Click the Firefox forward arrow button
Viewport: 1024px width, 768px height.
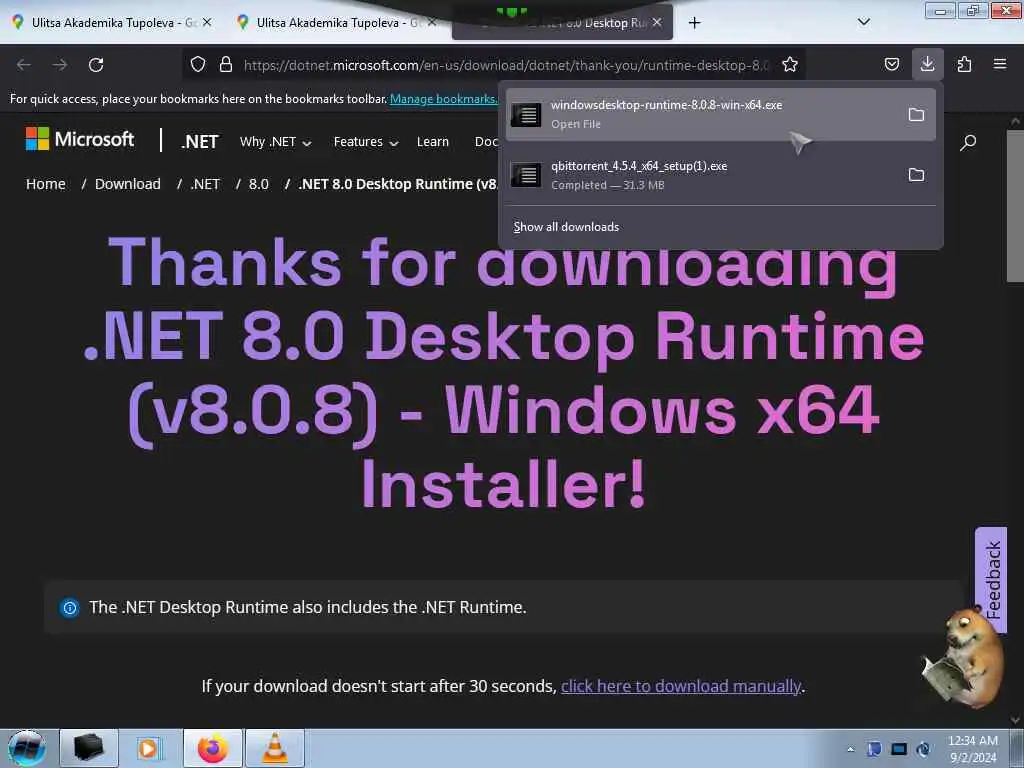click(59, 65)
